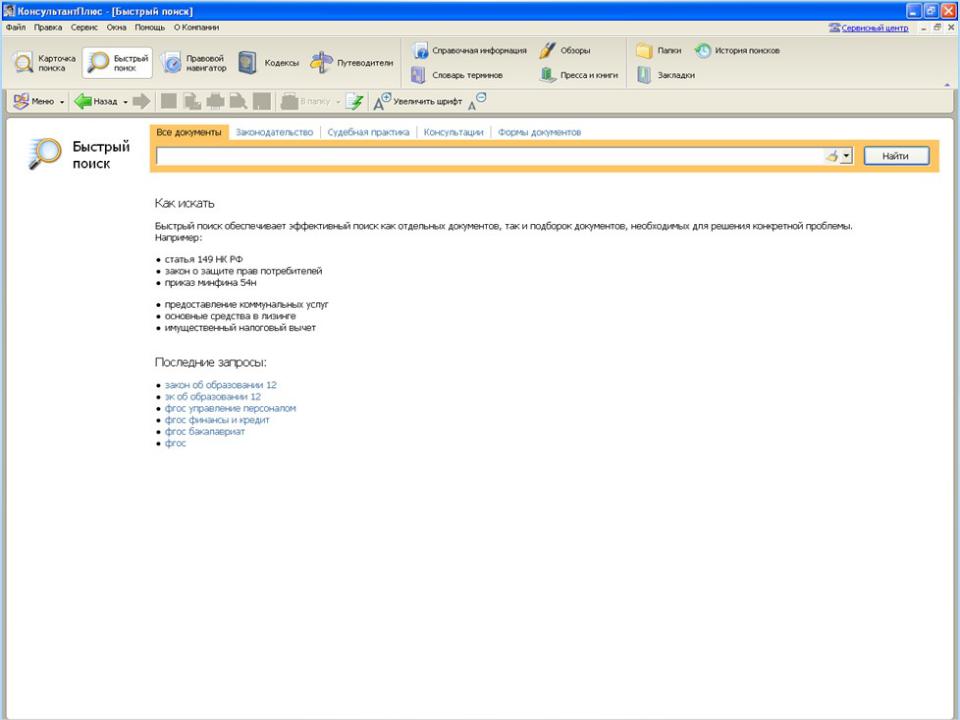Open the search field history dropdown
This screenshot has width=960, height=720.
(846, 156)
